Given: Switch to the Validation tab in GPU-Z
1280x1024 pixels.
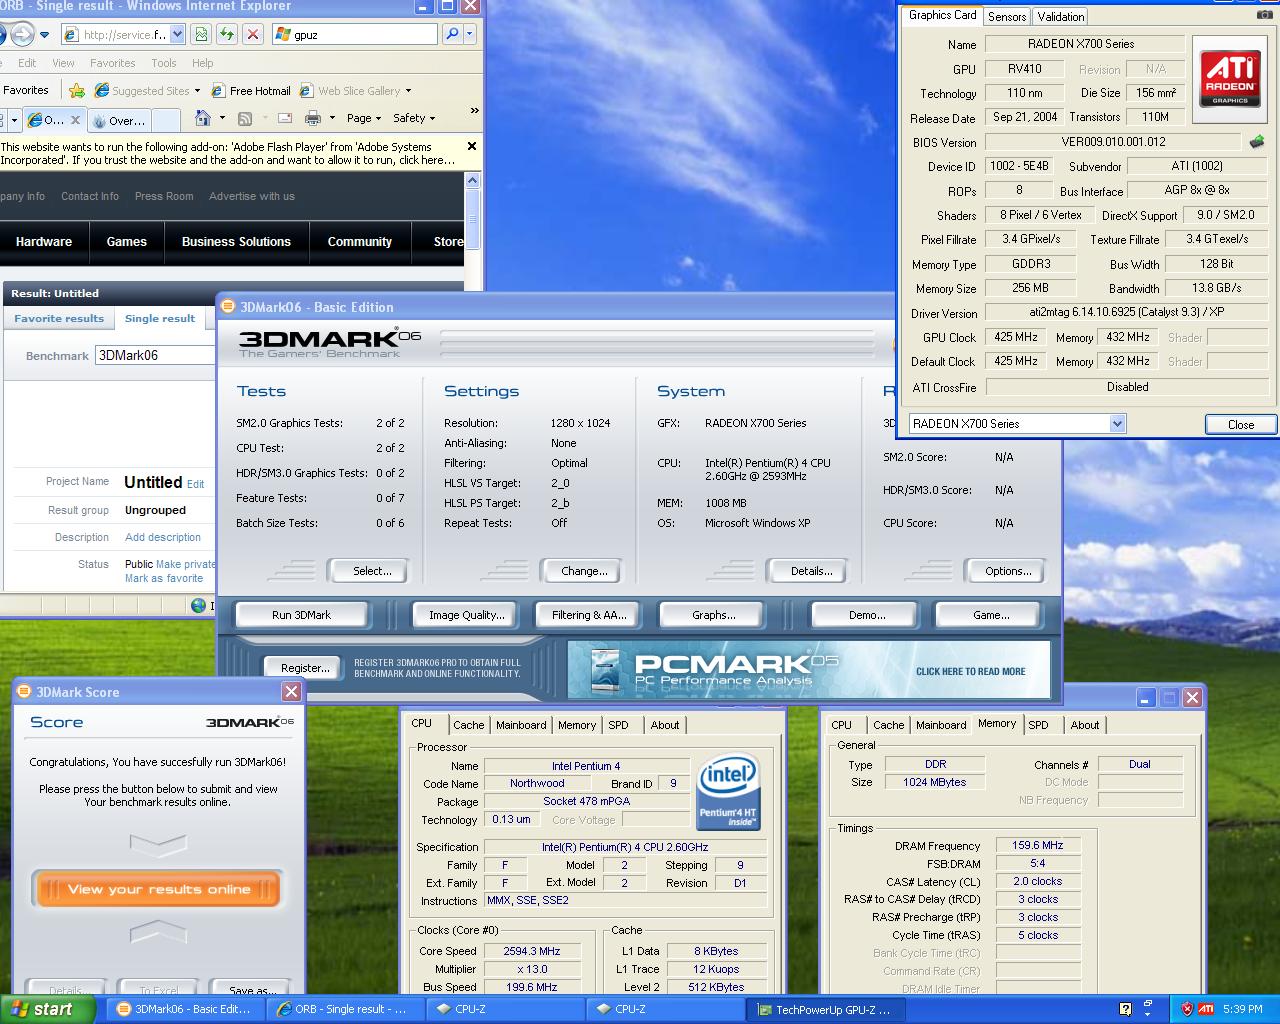Looking at the screenshot, I should pyautogui.click(x=1060, y=17).
